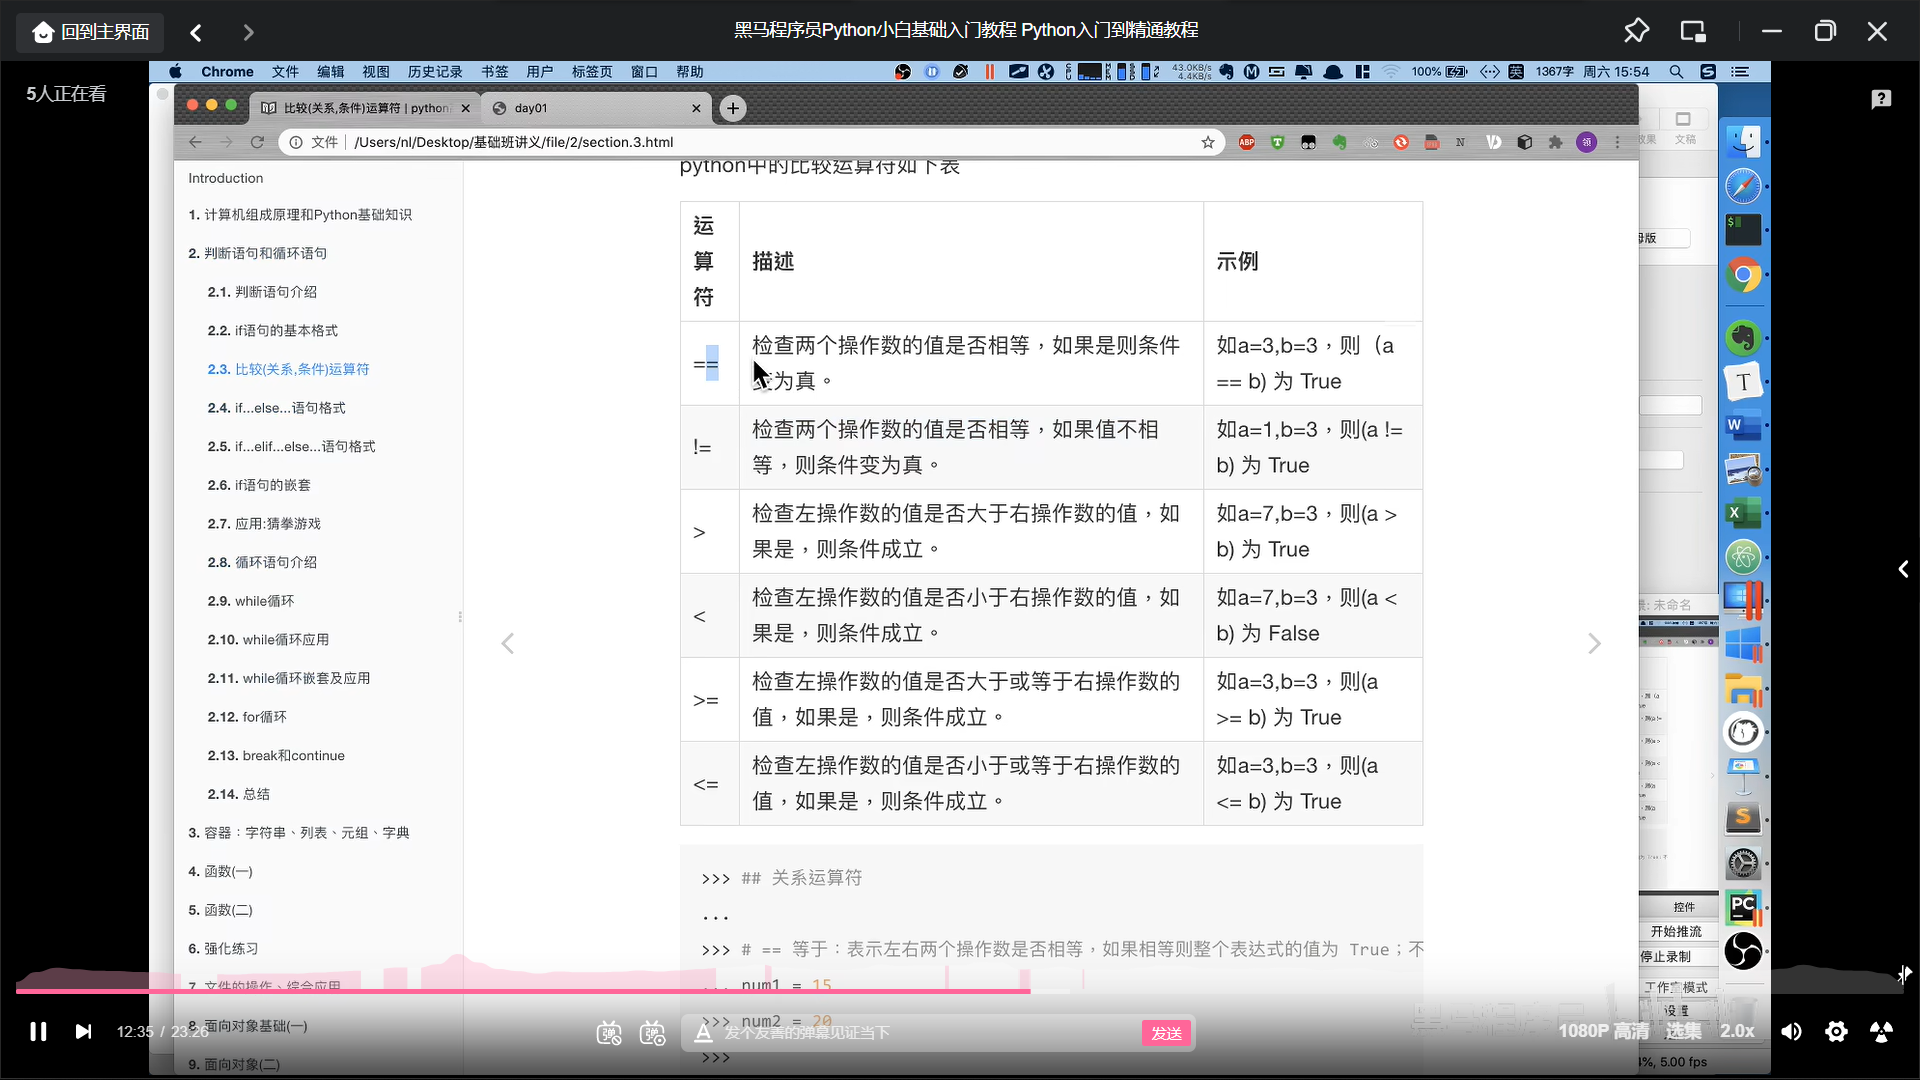
Task: Open 2.0x playback speed menu
Action: (x=1737, y=1031)
